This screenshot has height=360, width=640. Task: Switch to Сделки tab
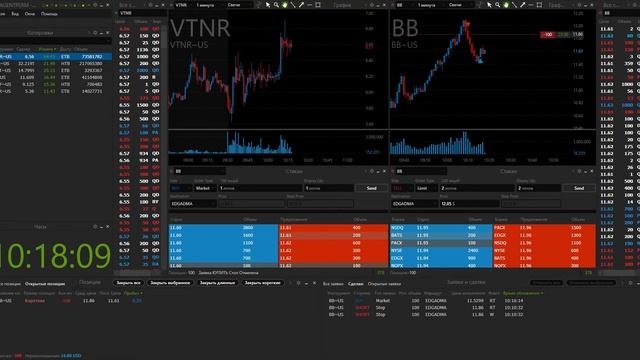[356, 284]
